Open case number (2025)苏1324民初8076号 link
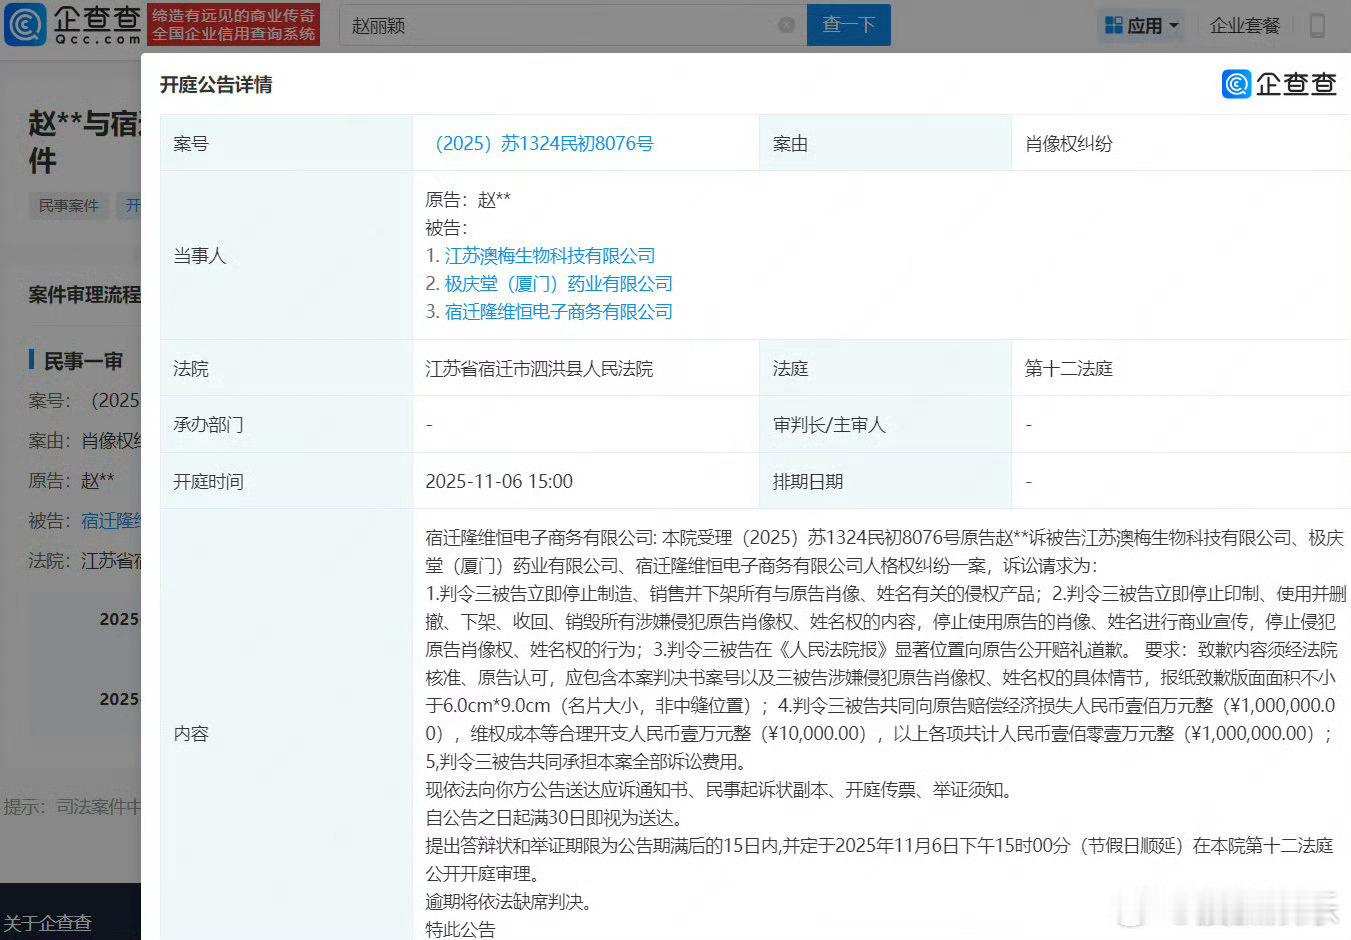The image size is (1351, 940). [x=542, y=143]
